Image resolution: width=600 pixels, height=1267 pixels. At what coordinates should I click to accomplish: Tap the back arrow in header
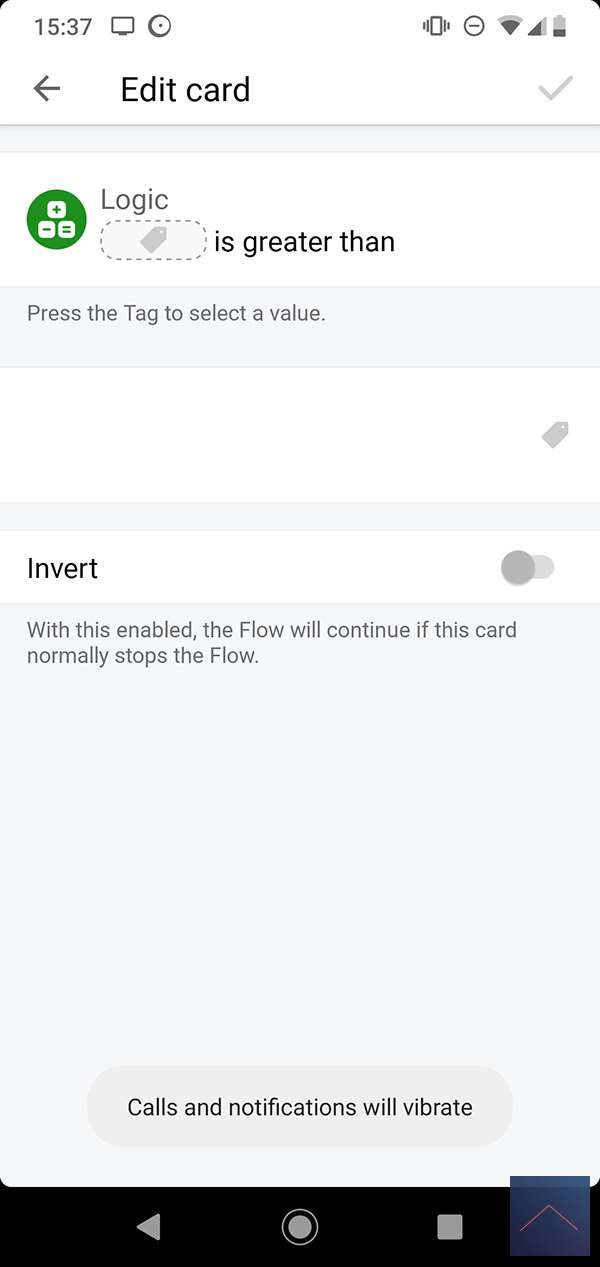click(x=47, y=89)
